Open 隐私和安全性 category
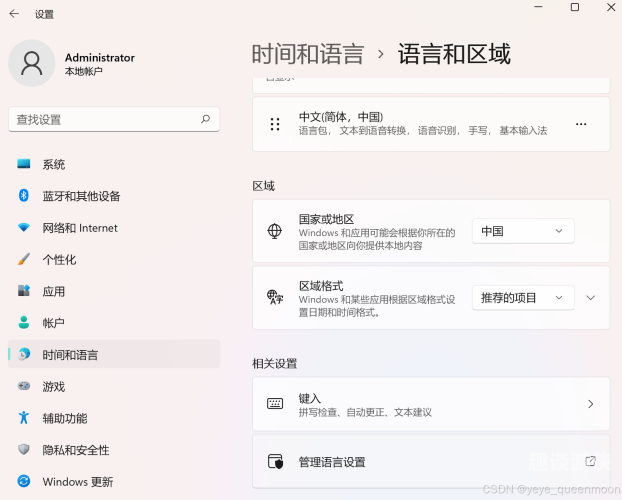 pyautogui.click(x=114, y=450)
